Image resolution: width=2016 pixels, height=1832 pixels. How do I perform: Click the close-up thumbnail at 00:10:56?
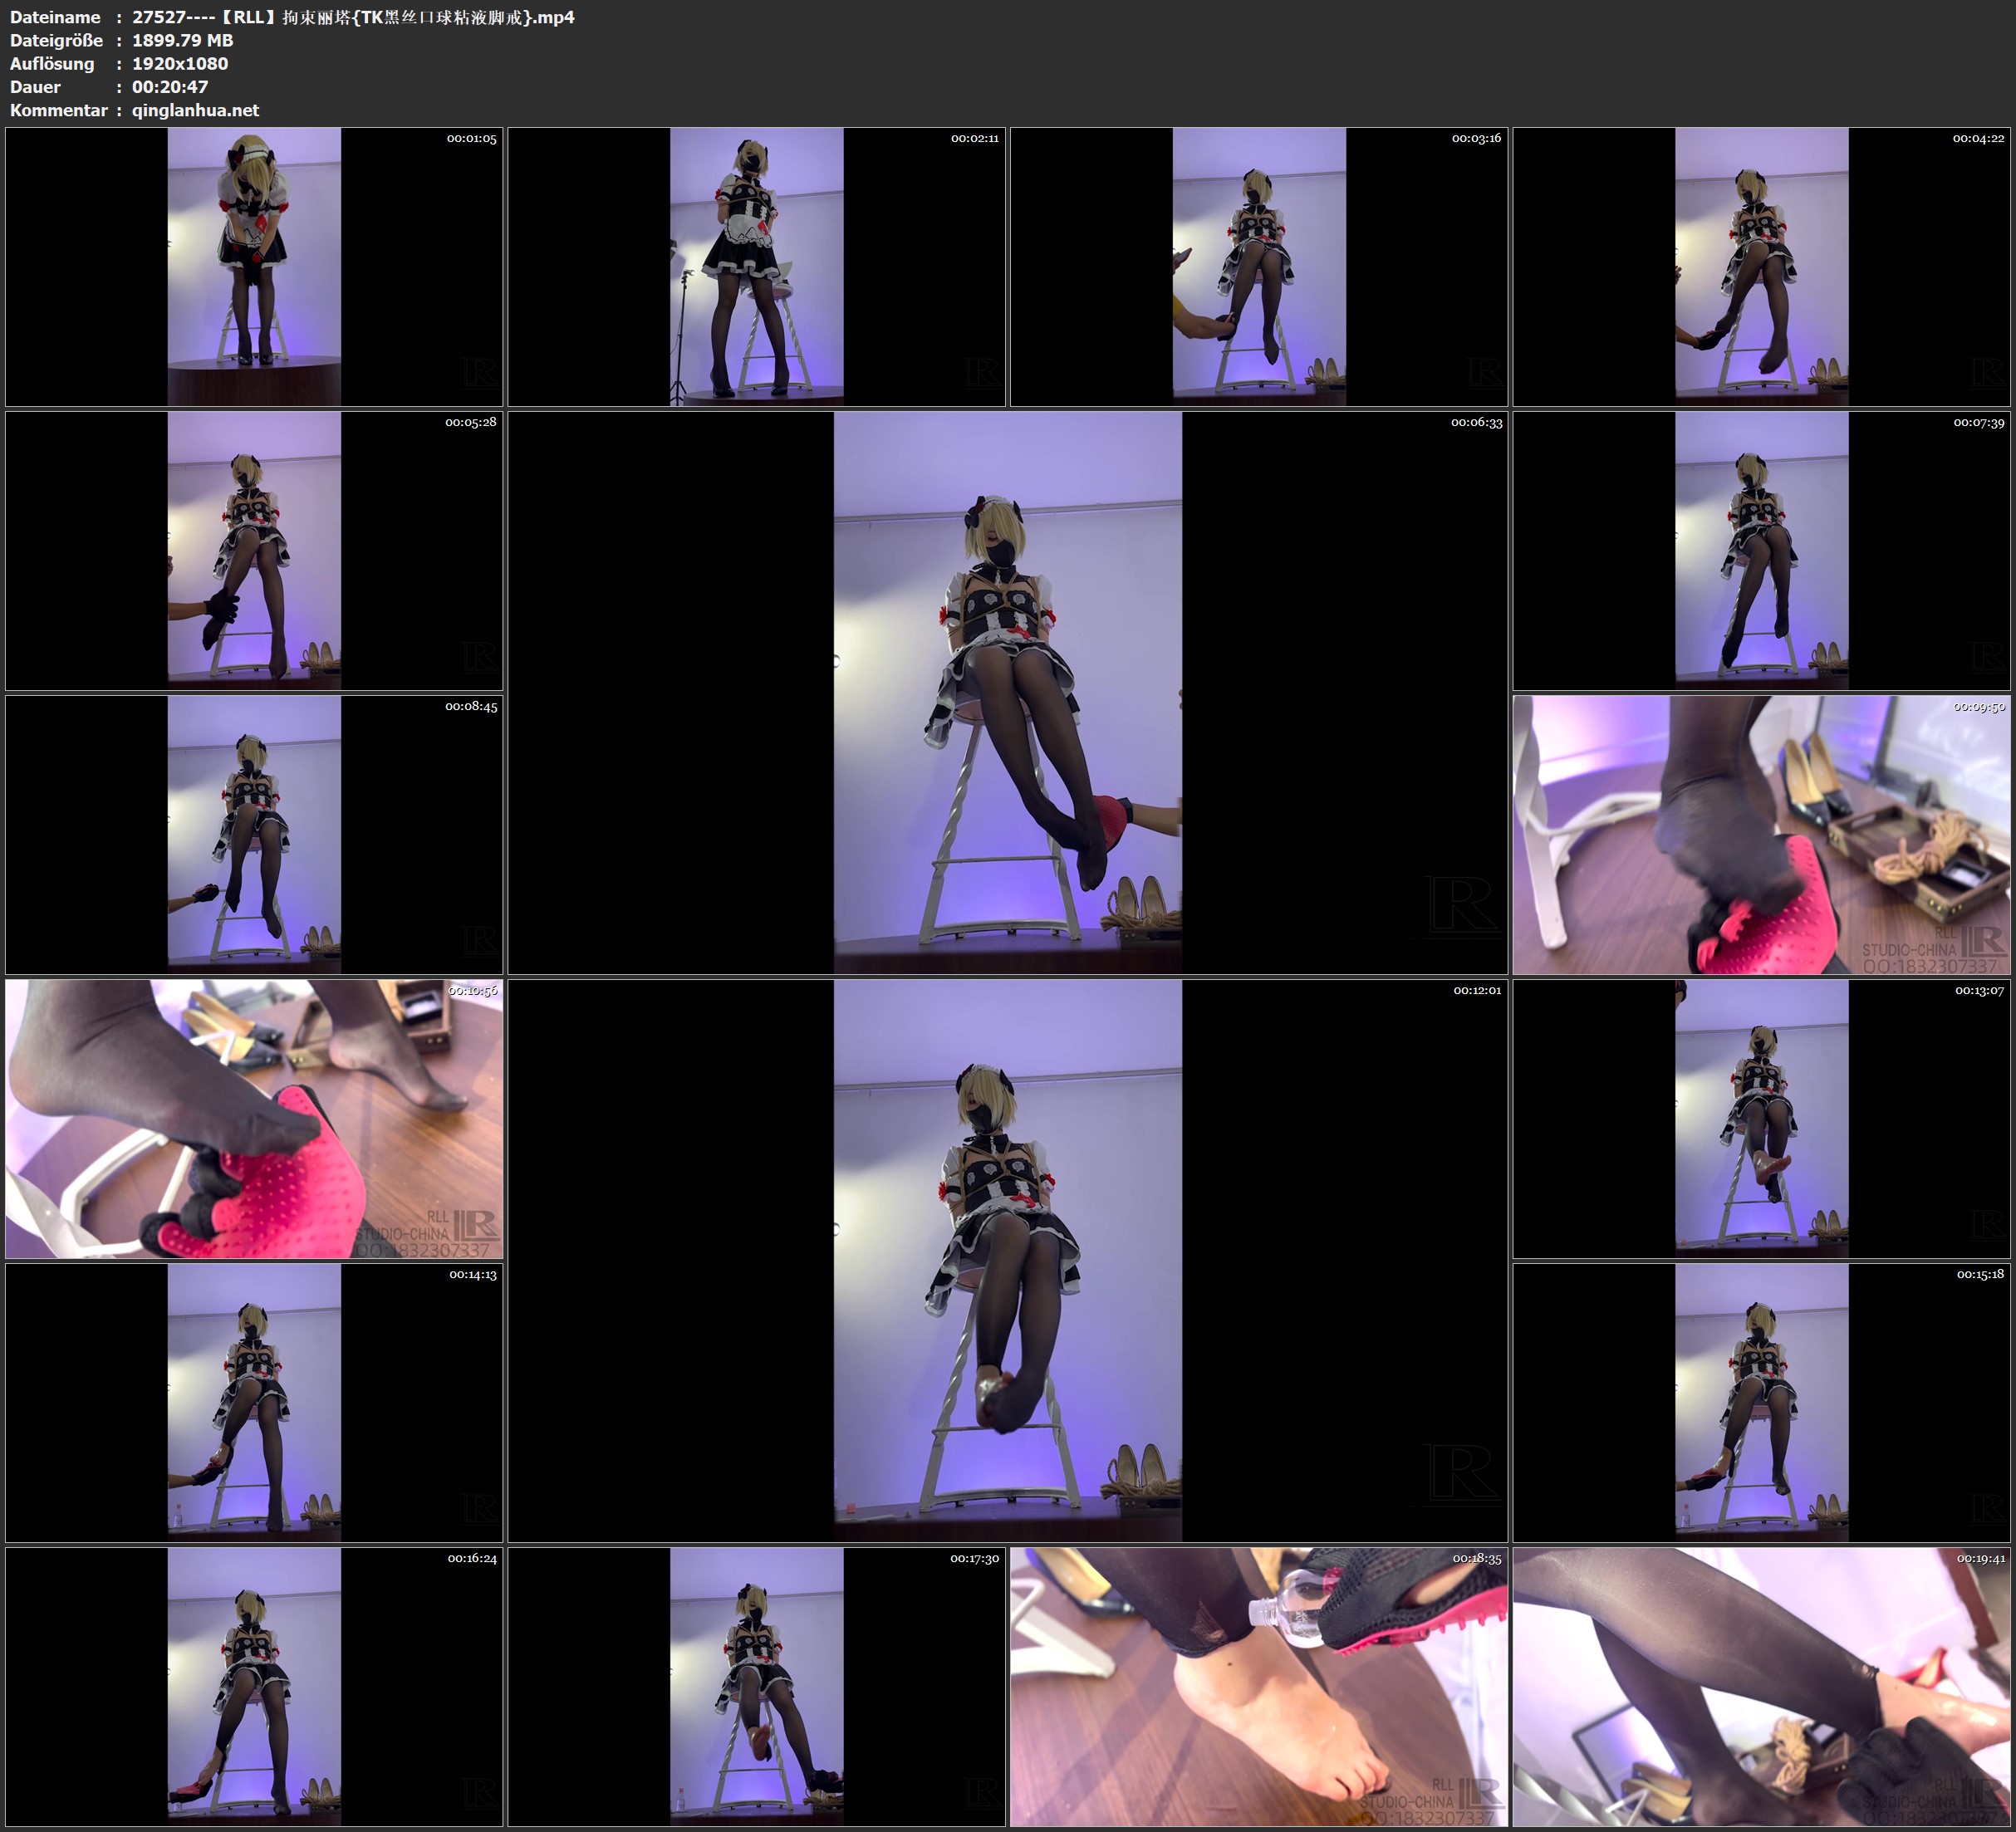click(254, 1118)
